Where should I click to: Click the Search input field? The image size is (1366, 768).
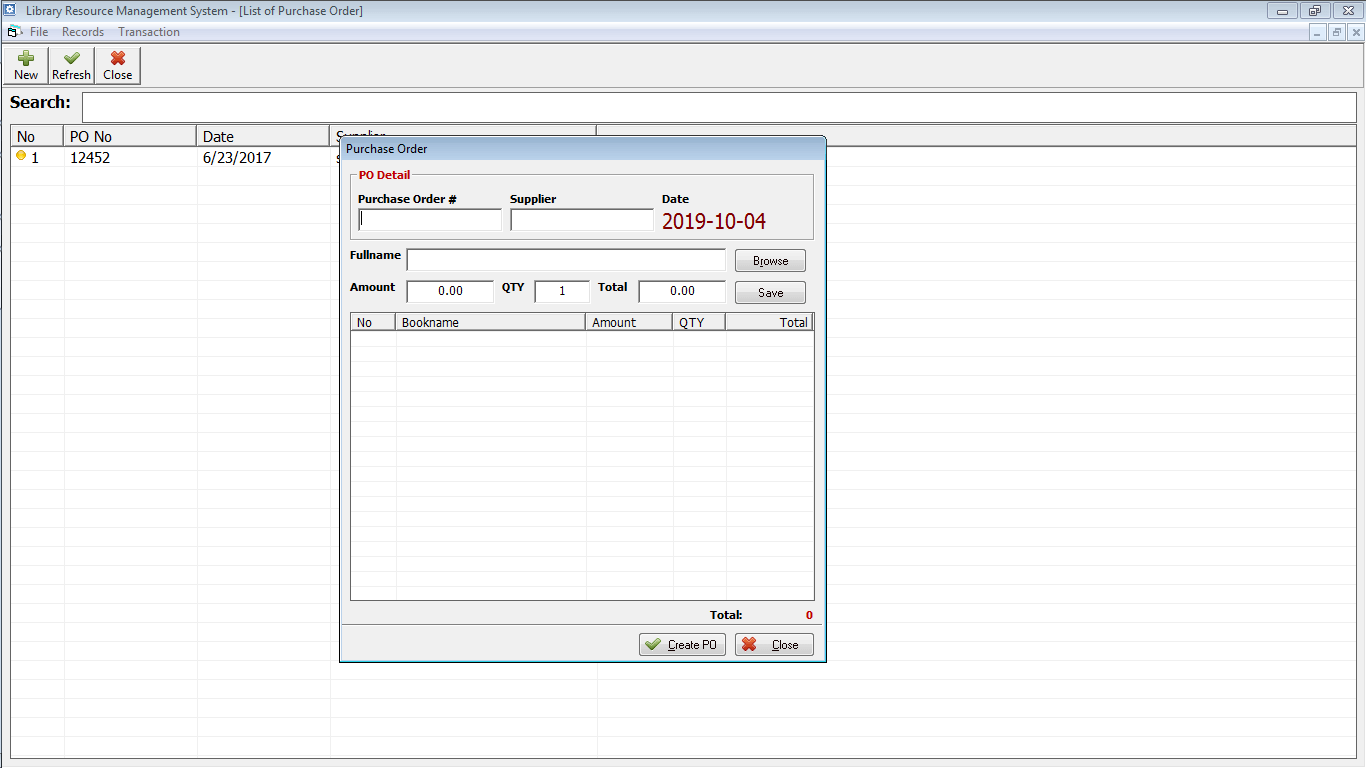click(719, 107)
